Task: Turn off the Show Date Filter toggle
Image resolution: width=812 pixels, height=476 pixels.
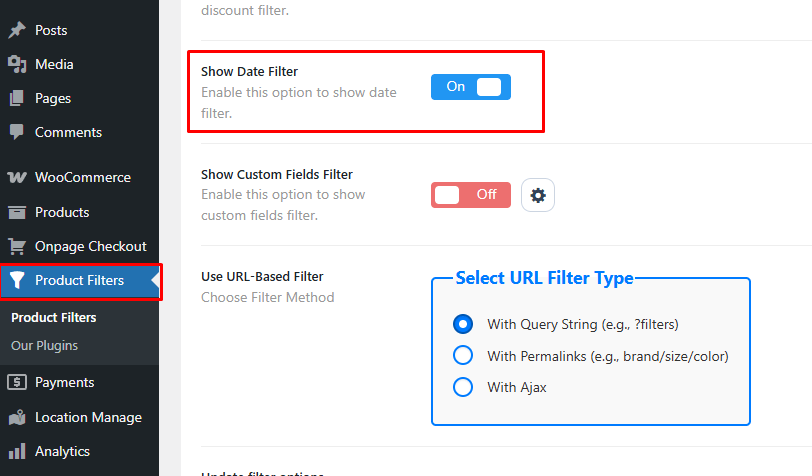Action: (471, 87)
